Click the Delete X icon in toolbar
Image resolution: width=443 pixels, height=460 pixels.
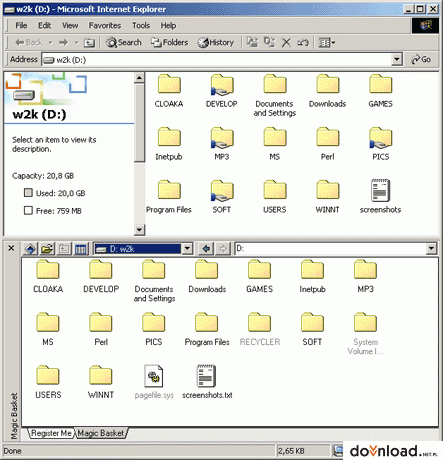(286, 42)
